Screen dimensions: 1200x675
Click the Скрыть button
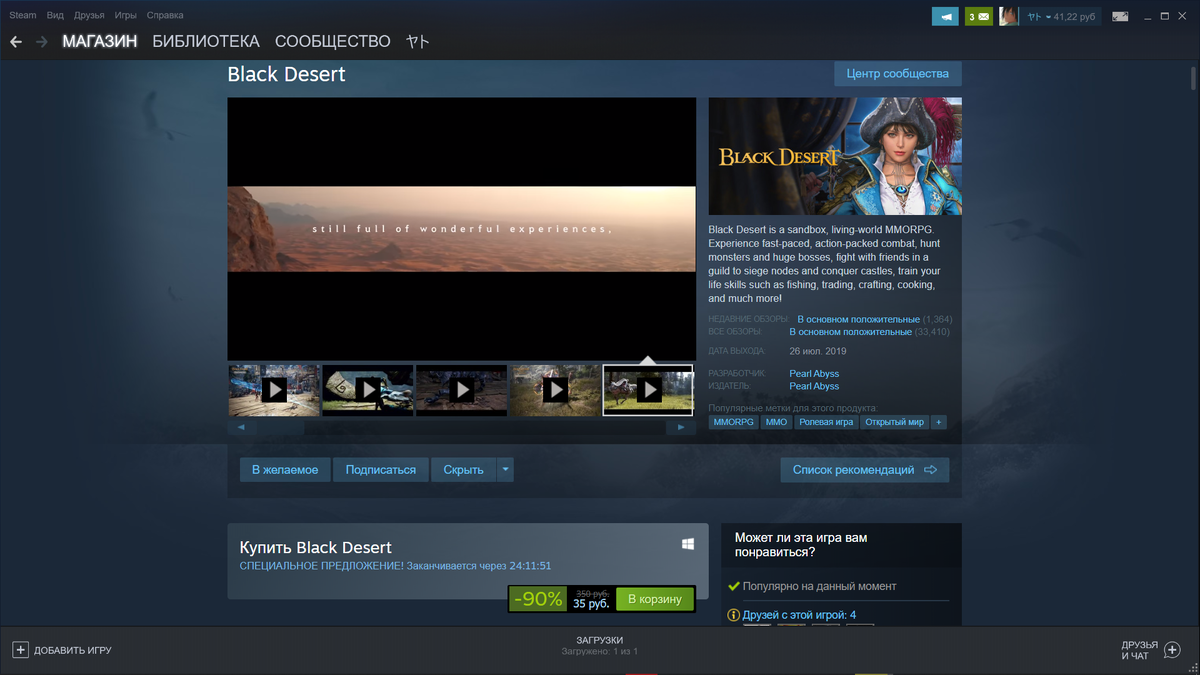click(464, 470)
